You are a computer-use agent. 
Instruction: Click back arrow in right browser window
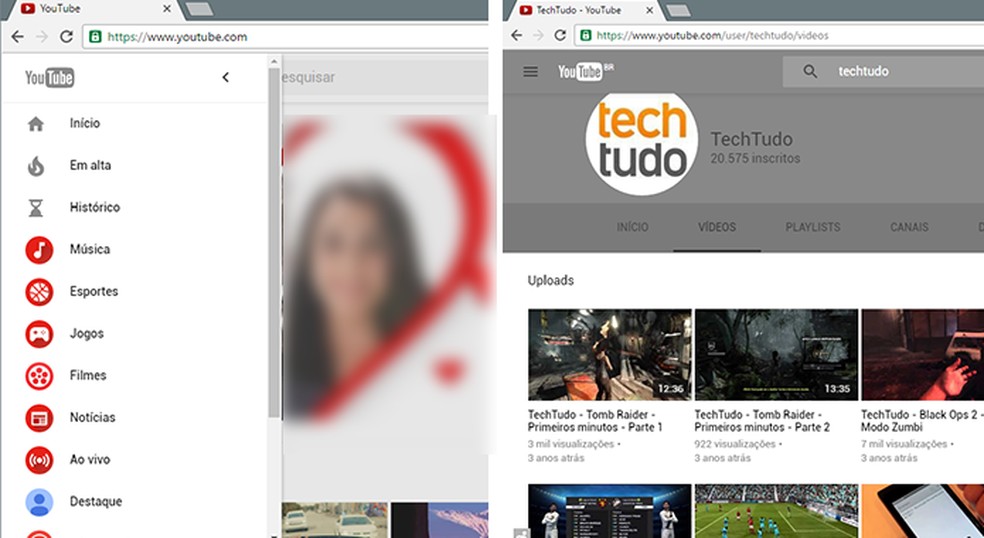tap(516, 35)
